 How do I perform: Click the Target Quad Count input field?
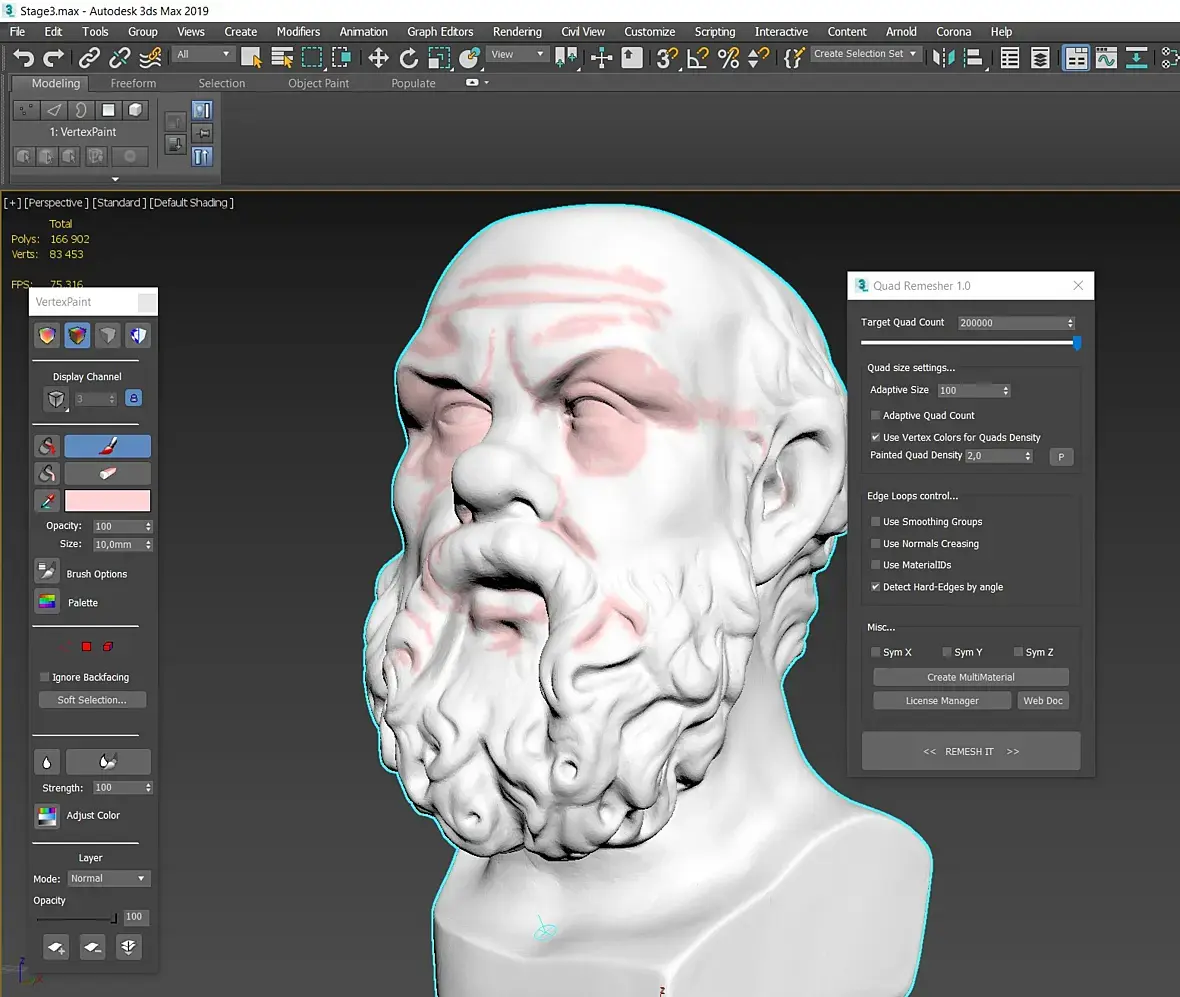coord(1010,323)
